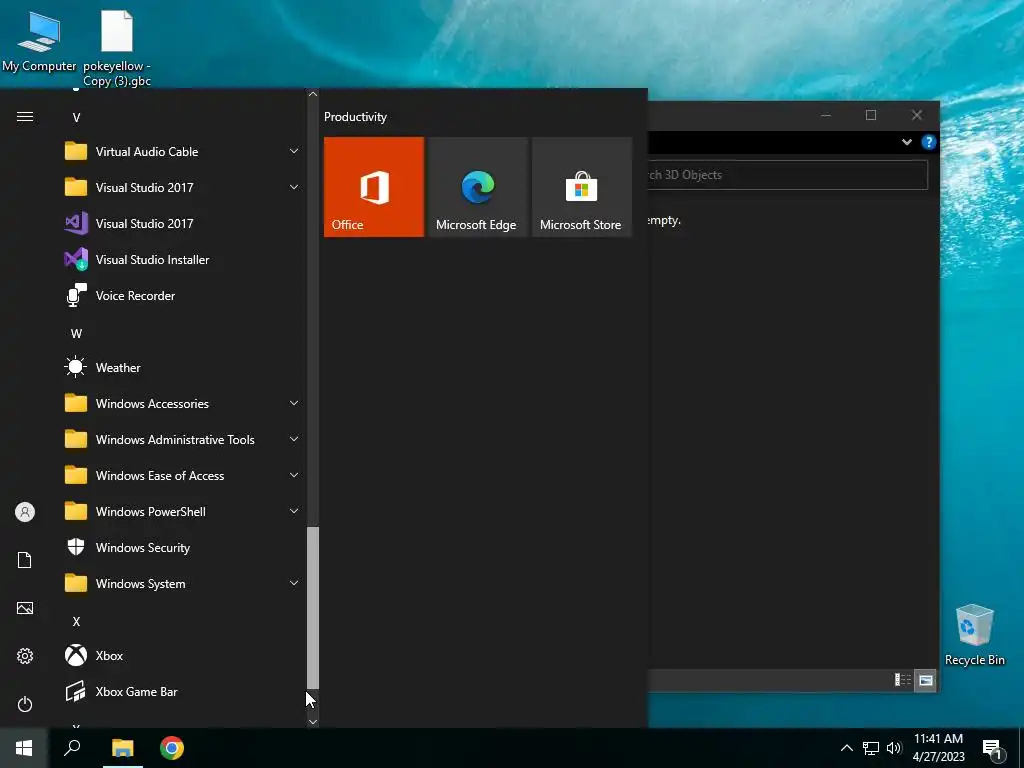This screenshot has width=1024, height=768.
Task: Click the Power icon in Start sidebar
Action: pyautogui.click(x=25, y=704)
